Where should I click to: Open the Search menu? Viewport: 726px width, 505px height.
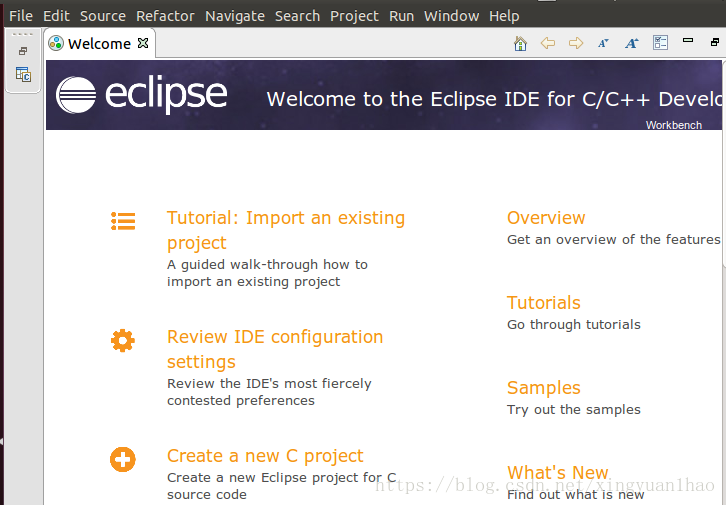point(297,16)
